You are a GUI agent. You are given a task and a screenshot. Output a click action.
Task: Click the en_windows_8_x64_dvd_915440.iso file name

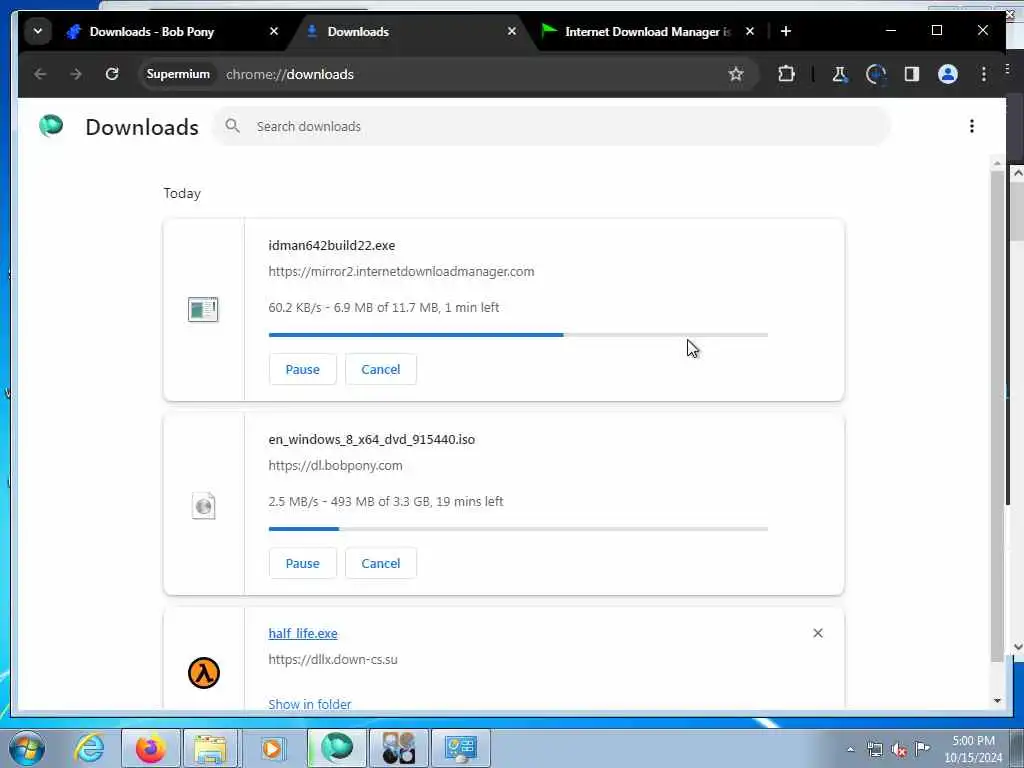point(372,440)
